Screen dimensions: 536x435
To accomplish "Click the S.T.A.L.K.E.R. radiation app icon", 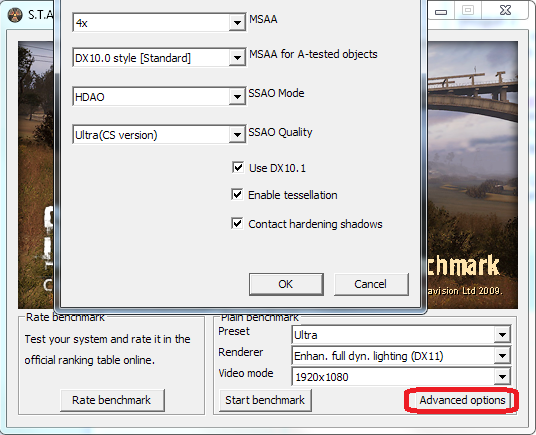I will (x=15, y=15).
